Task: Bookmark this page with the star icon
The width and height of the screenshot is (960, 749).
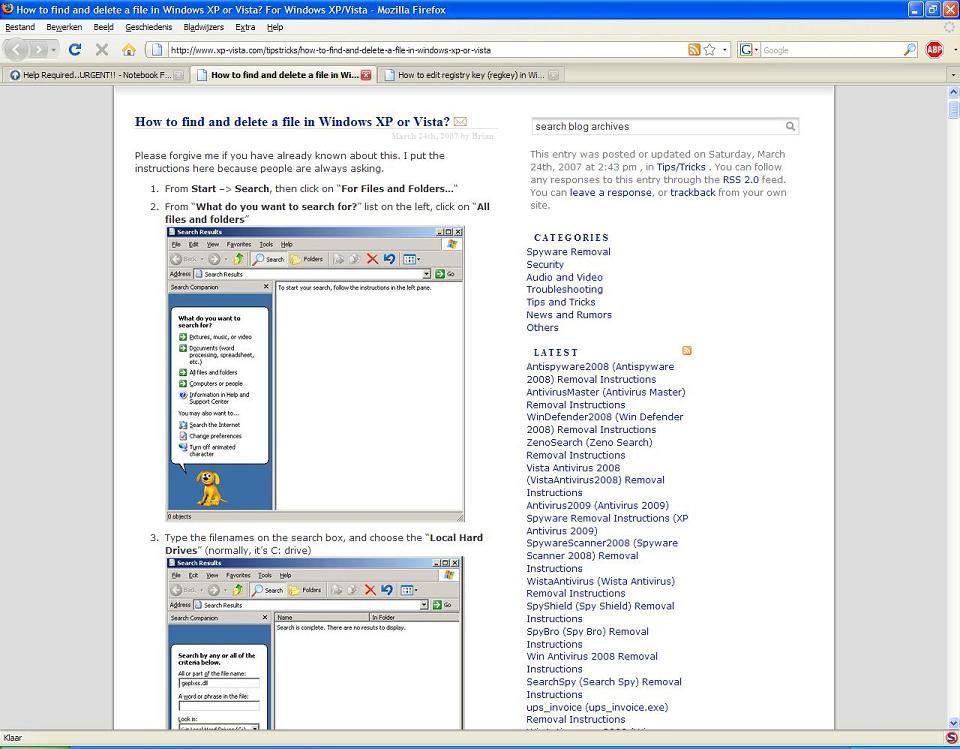Action: click(710, 50)
